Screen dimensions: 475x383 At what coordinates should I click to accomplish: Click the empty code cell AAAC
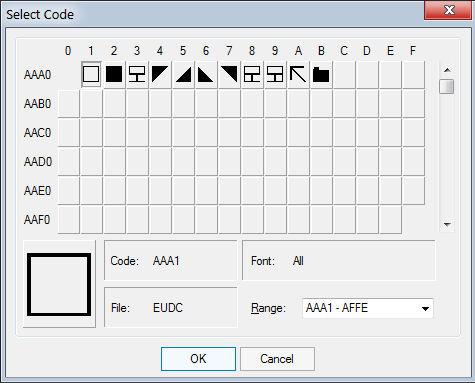click(344, 74)
